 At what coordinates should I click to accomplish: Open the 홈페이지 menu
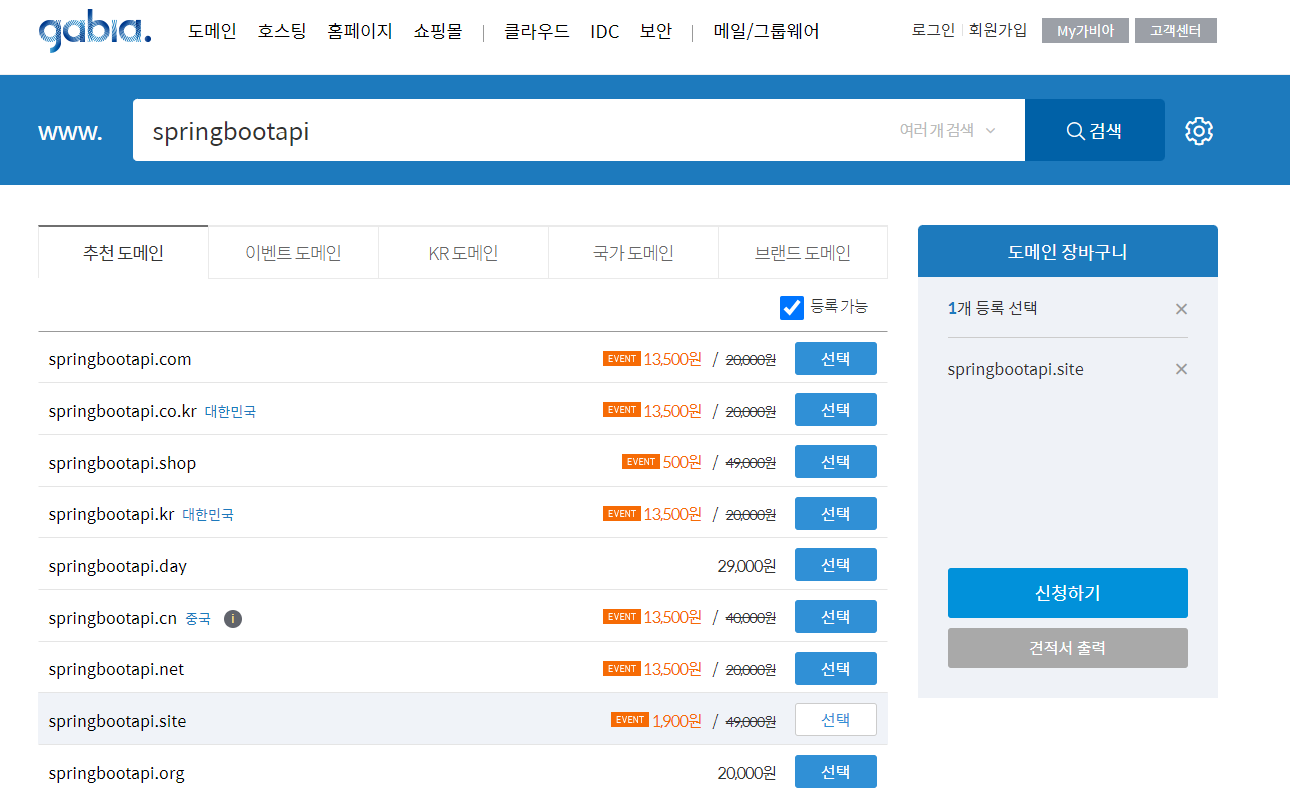[360, 31]
